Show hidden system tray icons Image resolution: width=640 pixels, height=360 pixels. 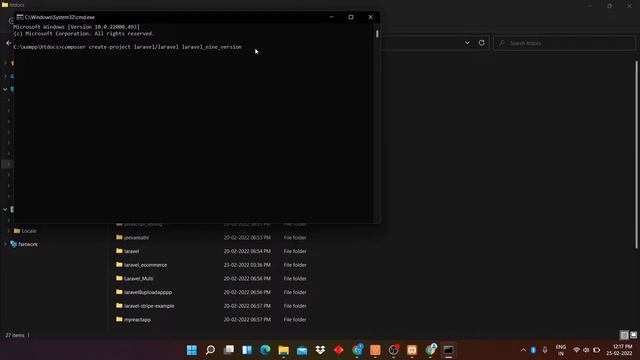tap(523, 350)
